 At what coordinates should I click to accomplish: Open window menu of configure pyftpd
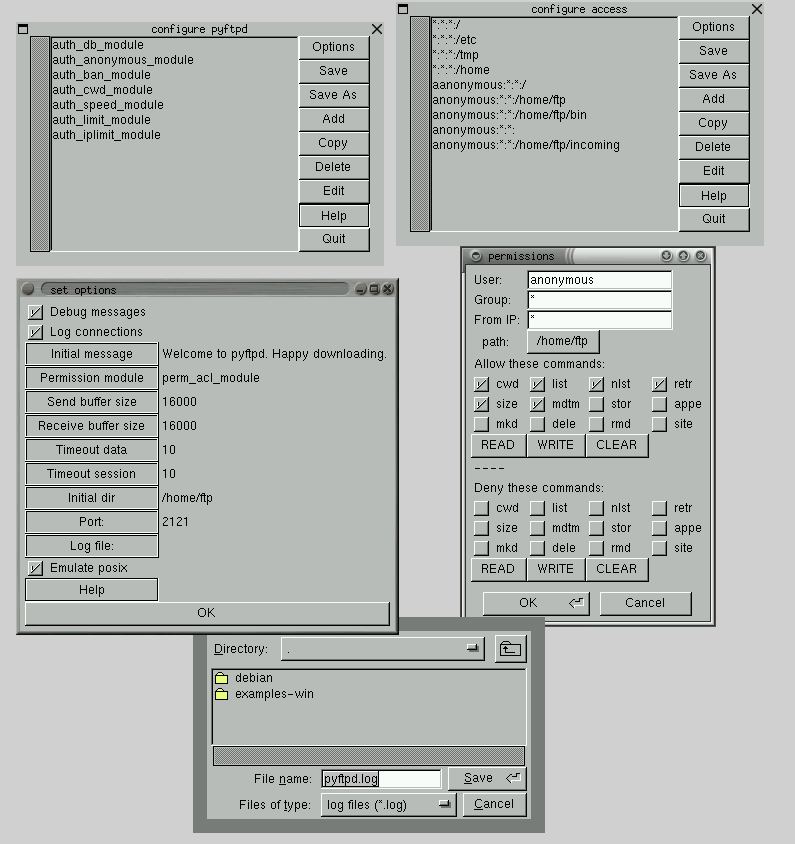[24, 29]
